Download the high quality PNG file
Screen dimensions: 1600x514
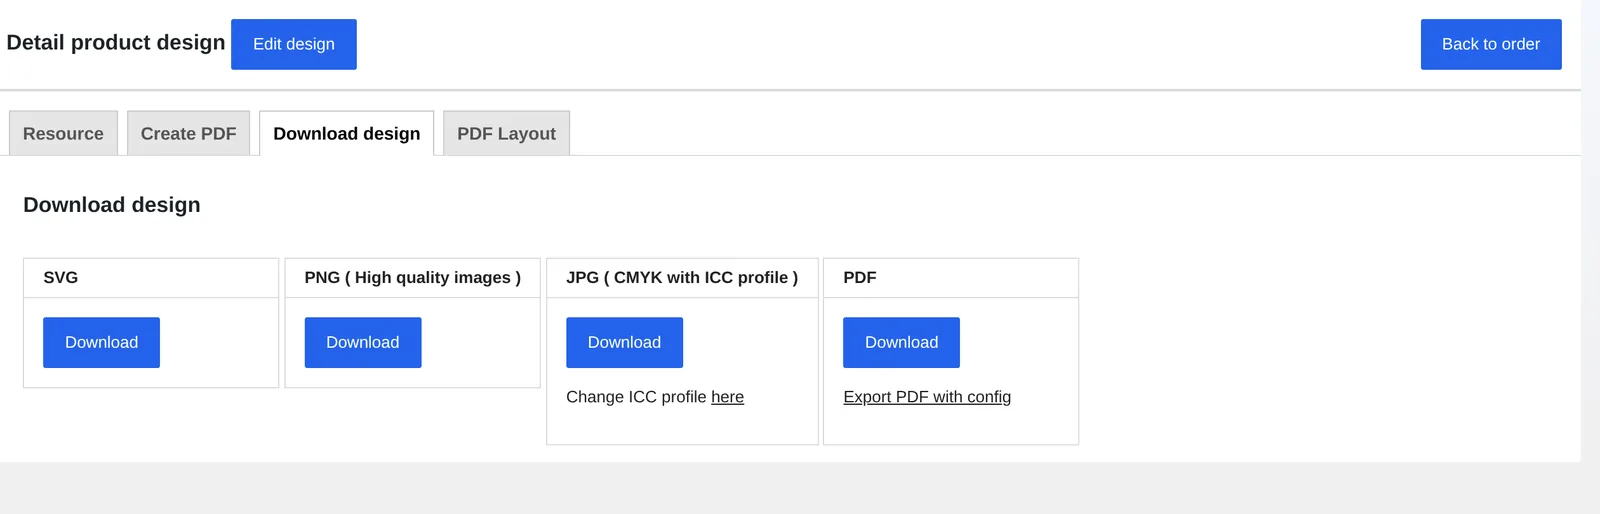point(362,342)
